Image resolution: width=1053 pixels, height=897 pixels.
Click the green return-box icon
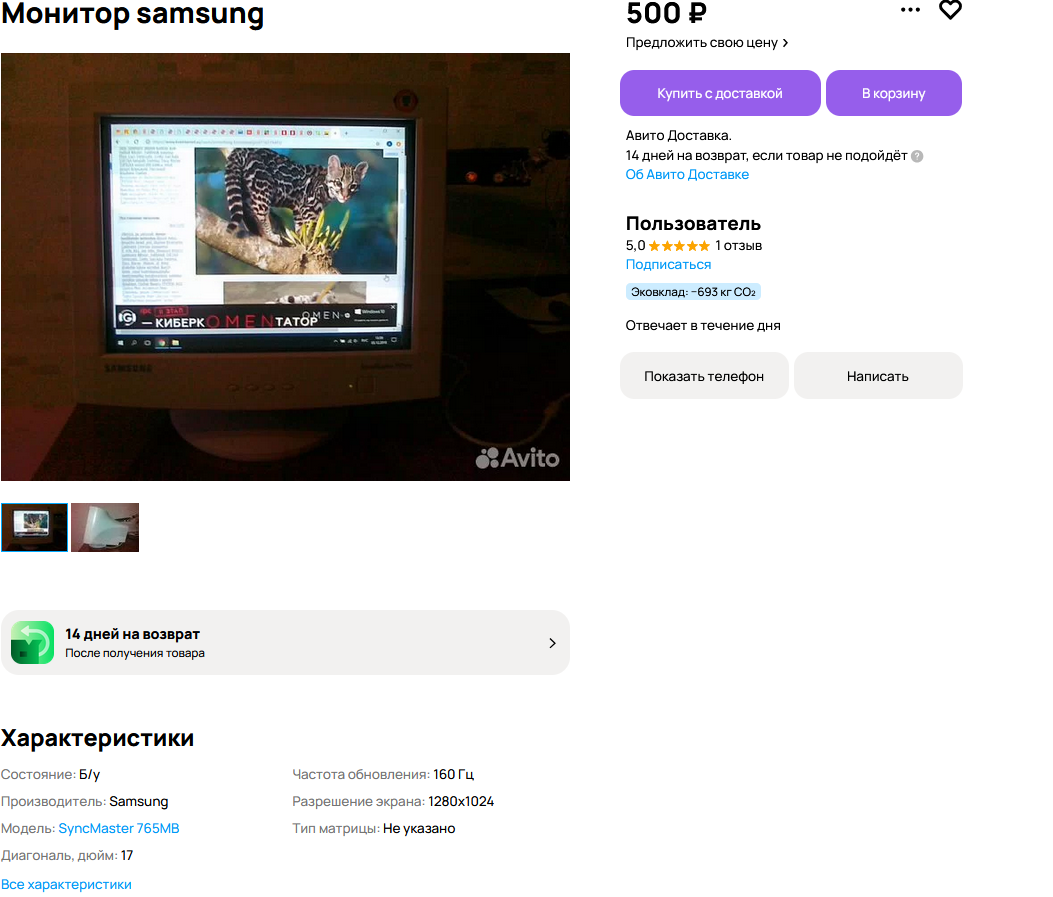[32, 643]
